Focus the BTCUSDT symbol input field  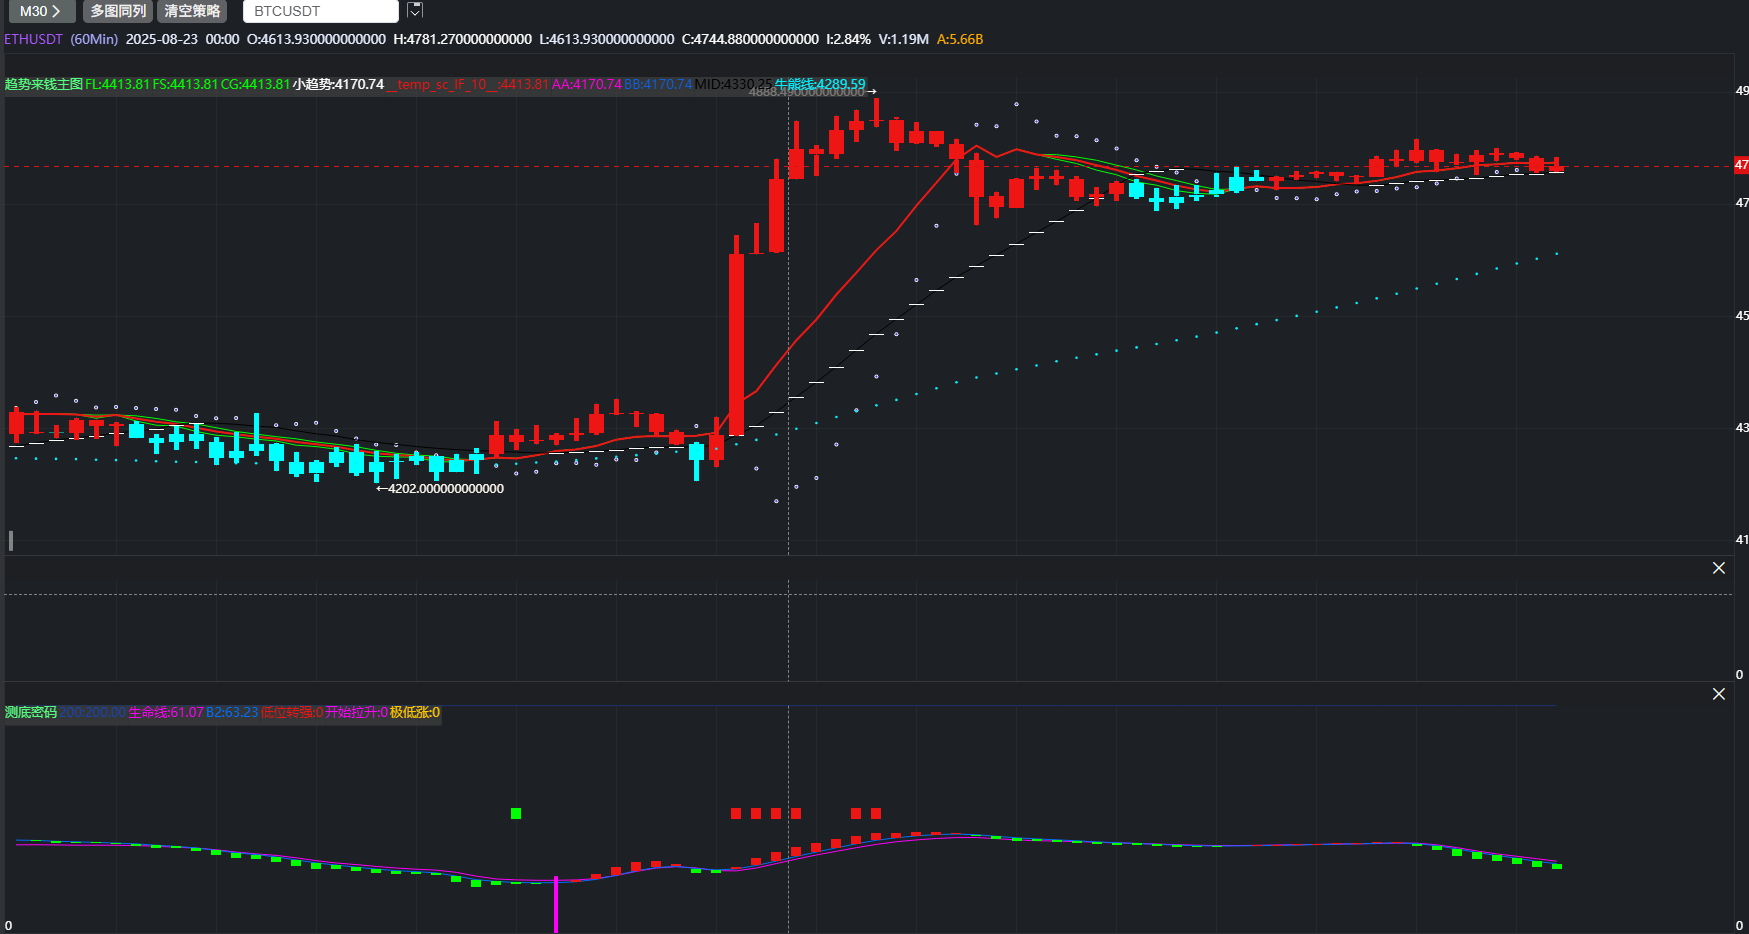[320, 11]
